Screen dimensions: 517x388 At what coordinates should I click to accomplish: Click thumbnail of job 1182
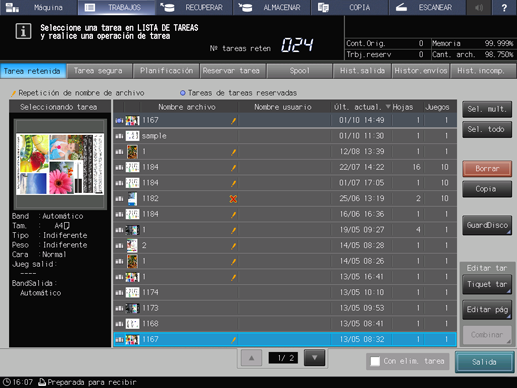click(132, 199)
